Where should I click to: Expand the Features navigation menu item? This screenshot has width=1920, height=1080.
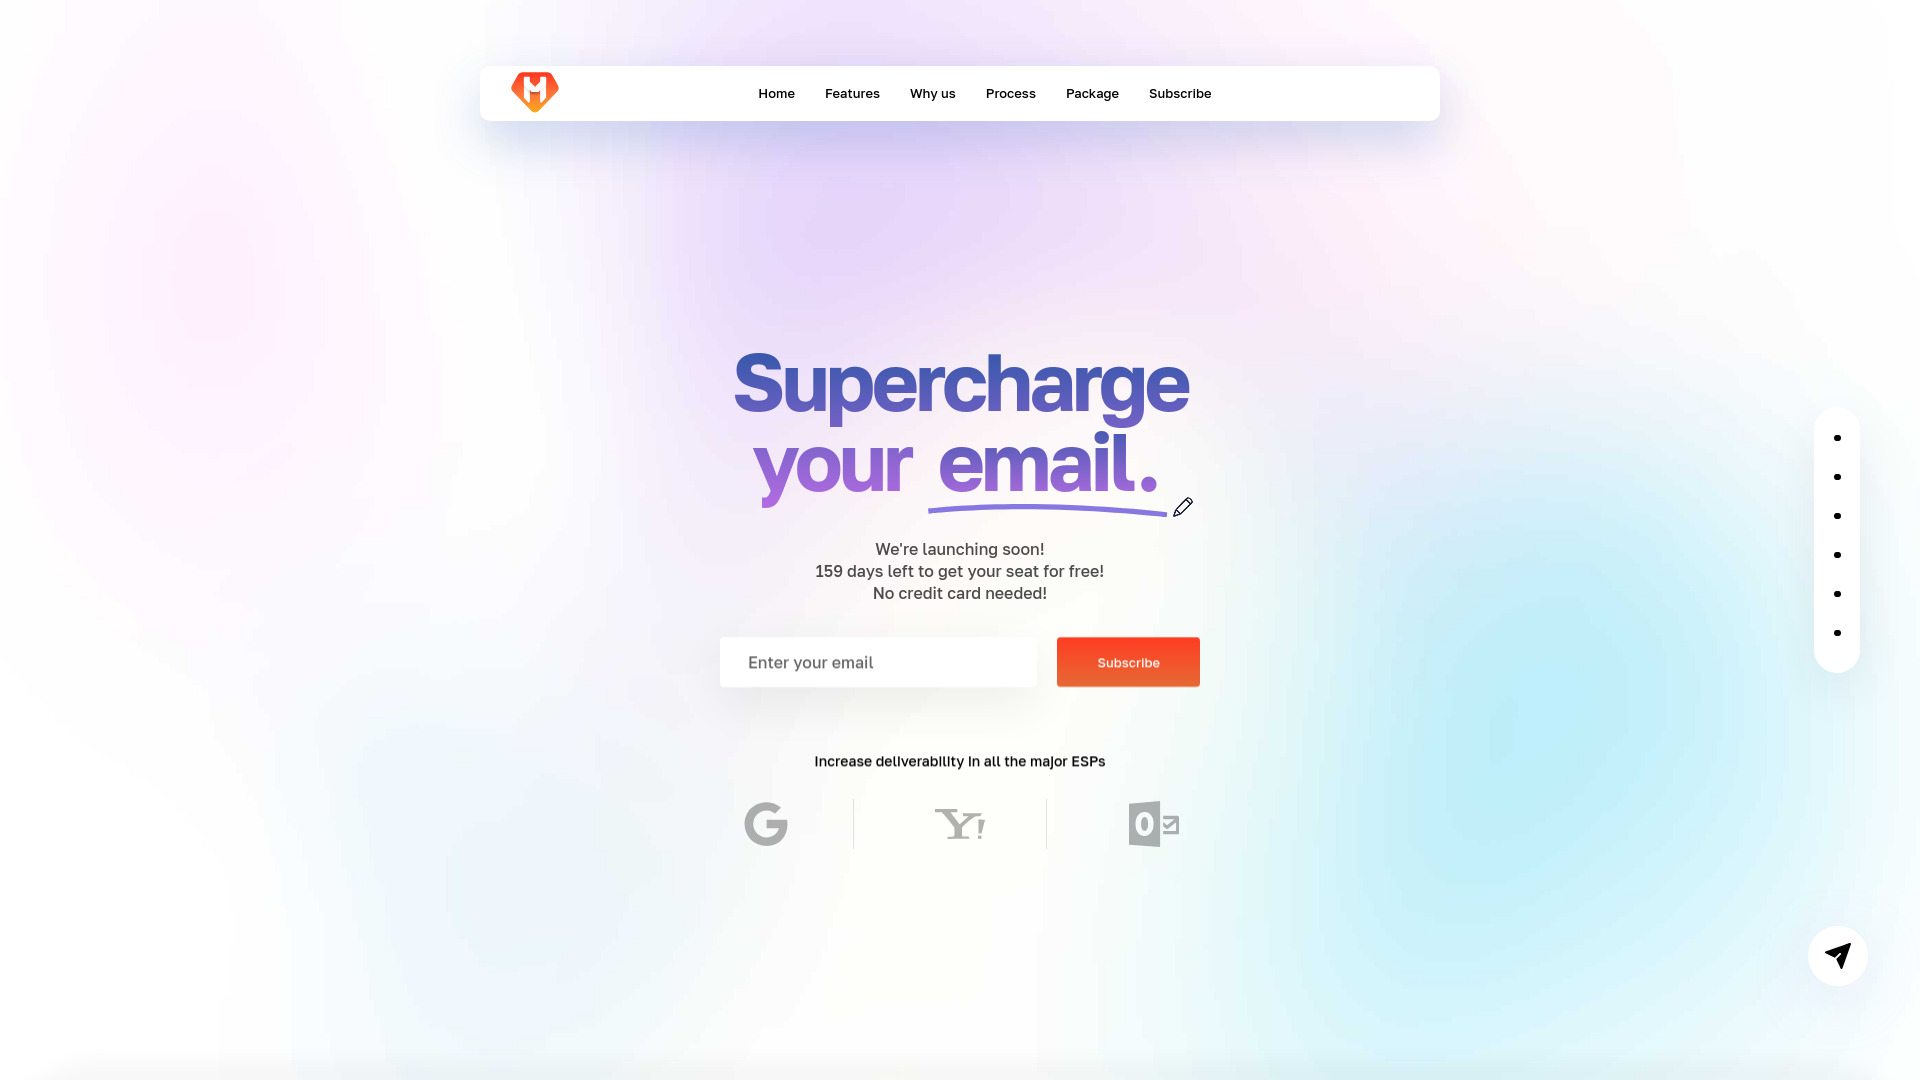[852, 94]
